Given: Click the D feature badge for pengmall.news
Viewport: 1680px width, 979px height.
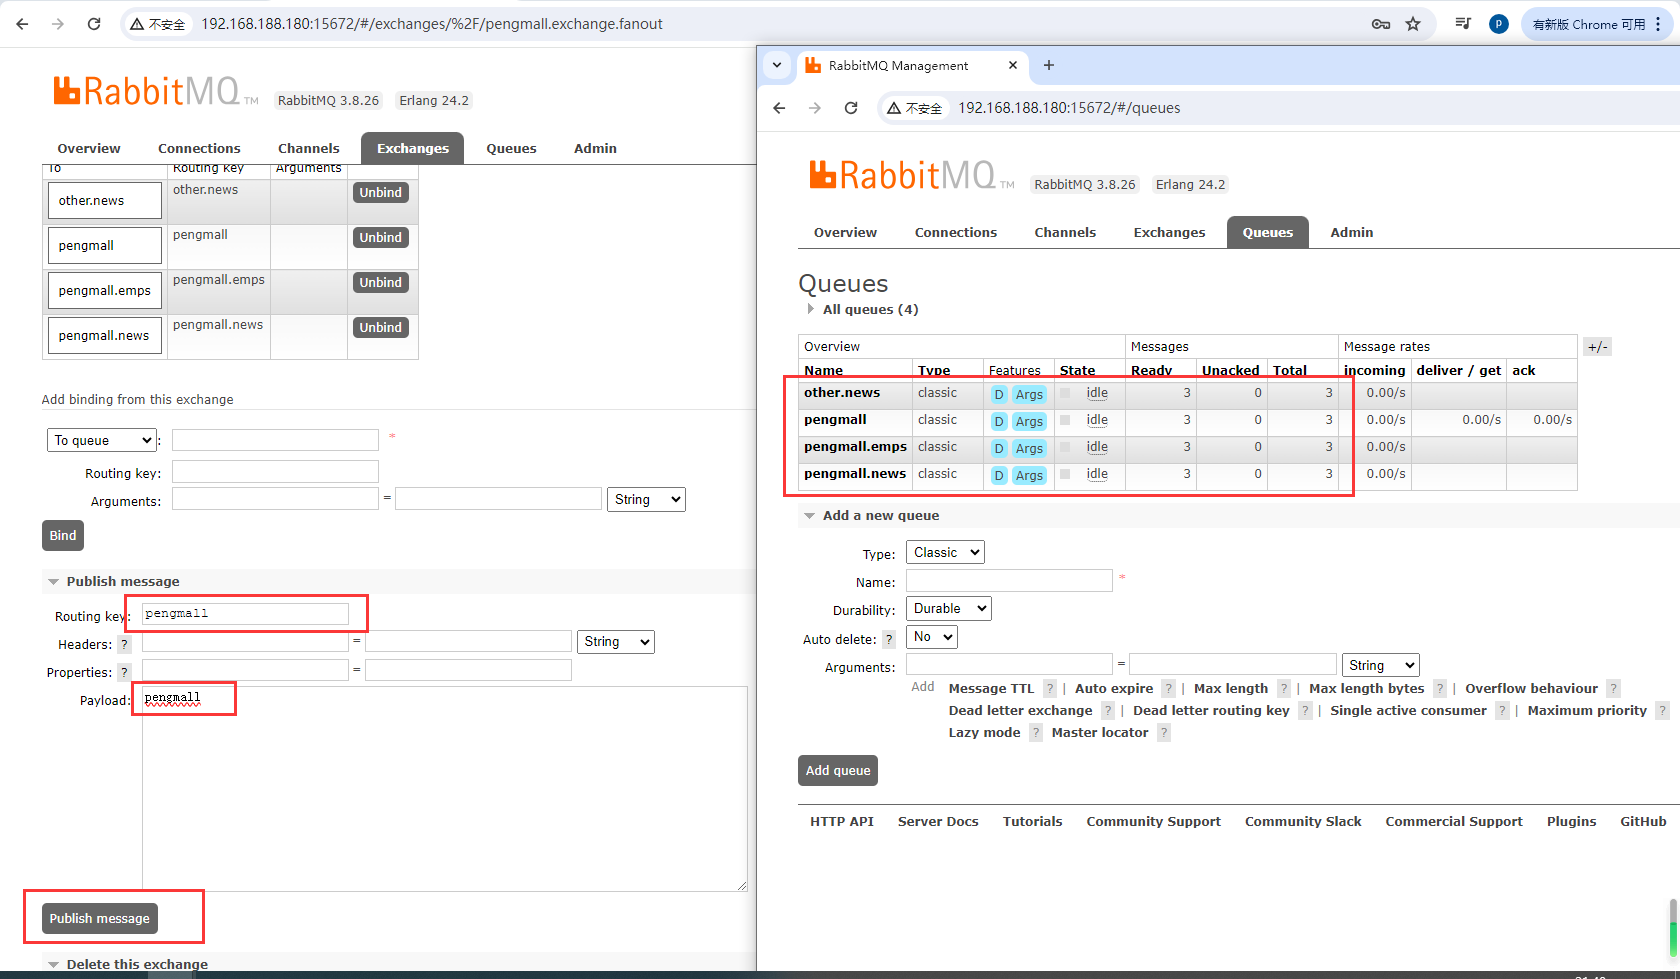Looking at the screenshot, I should 999,476.
